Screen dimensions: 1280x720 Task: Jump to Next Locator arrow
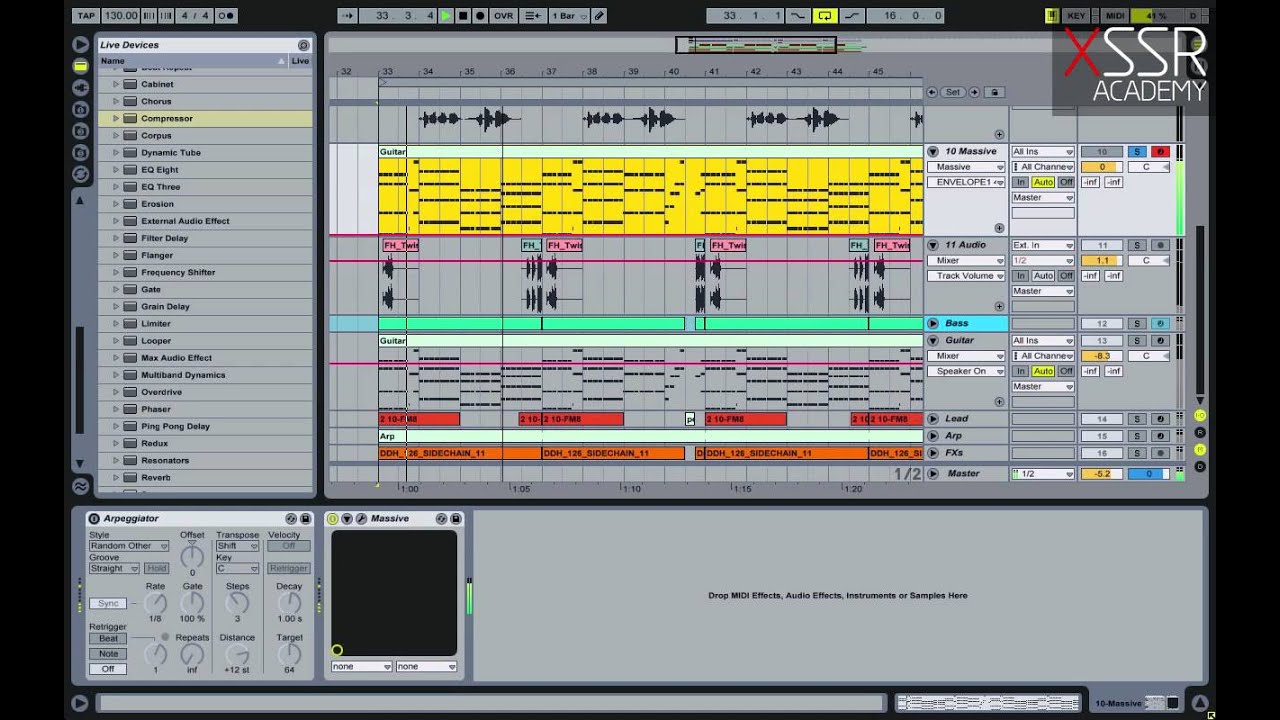(973, 92)
